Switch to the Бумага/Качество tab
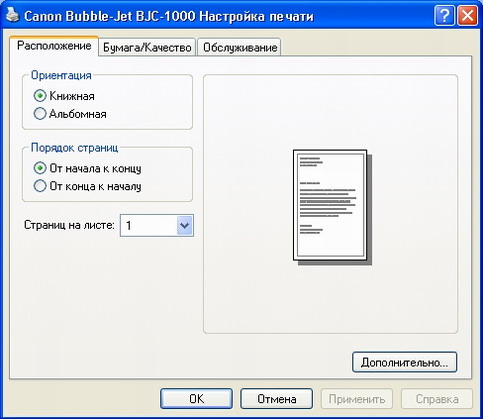The width and height of the screenshot is (483, 419). (x=147, y=47)
